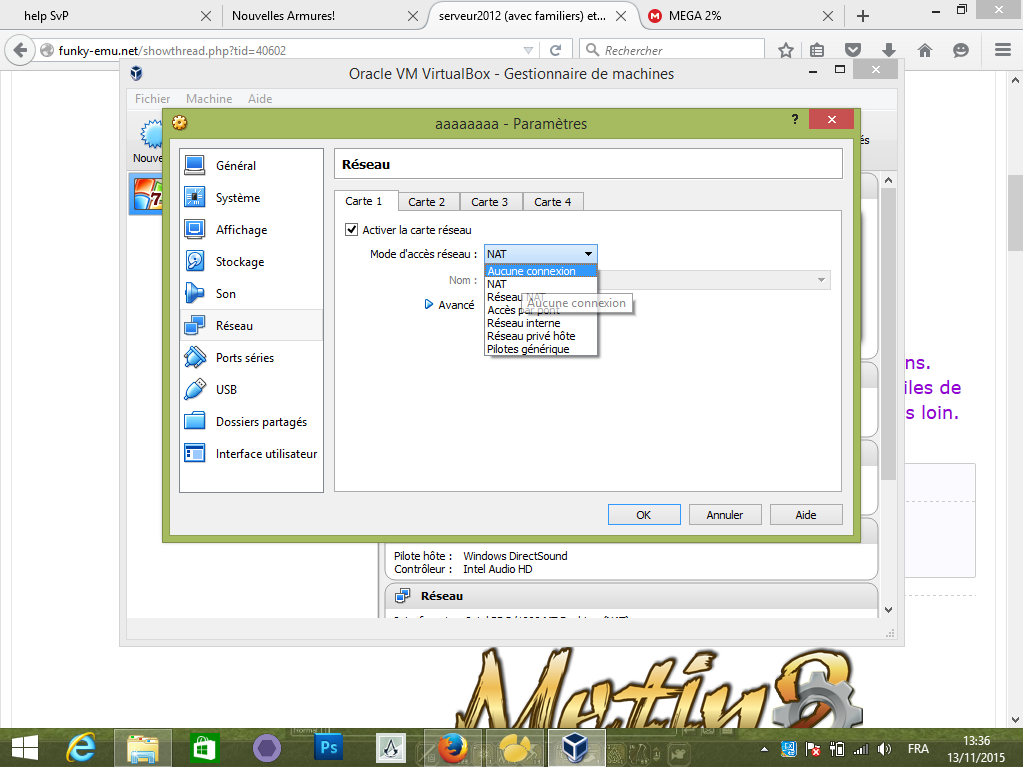Open the taskbar volume icon
This screenshot has height=767, width=1023.
885,749
